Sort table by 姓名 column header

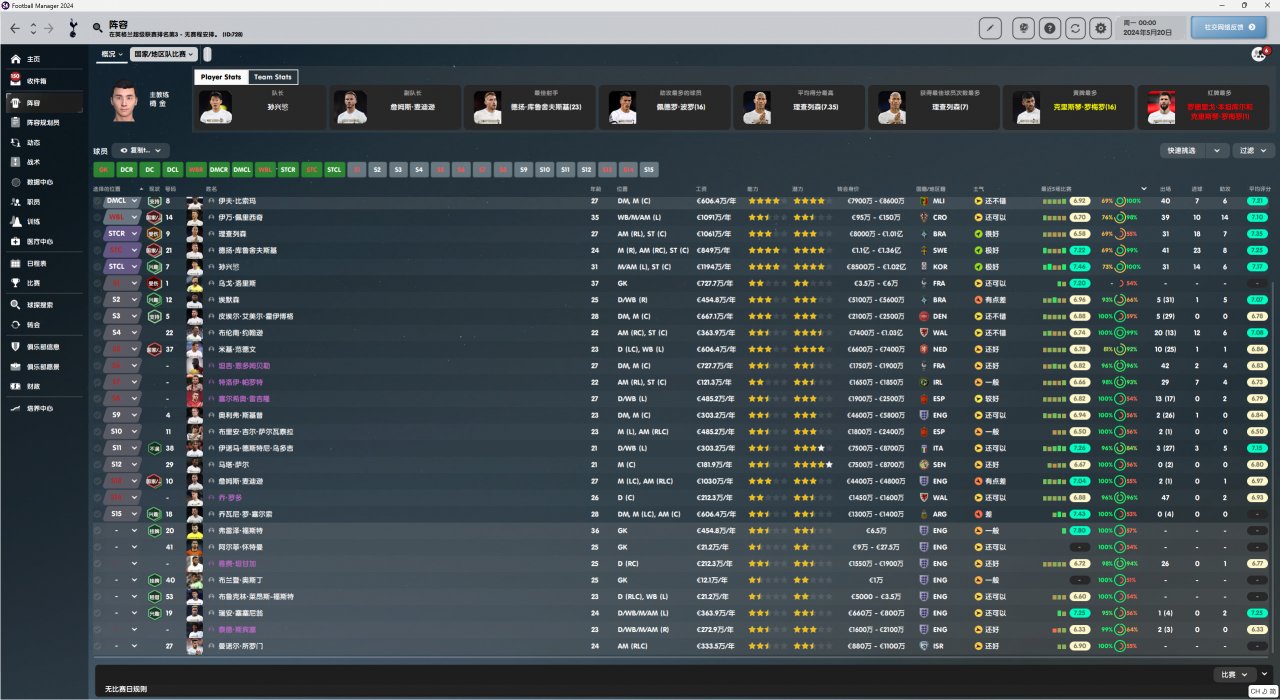coord(211,188)
